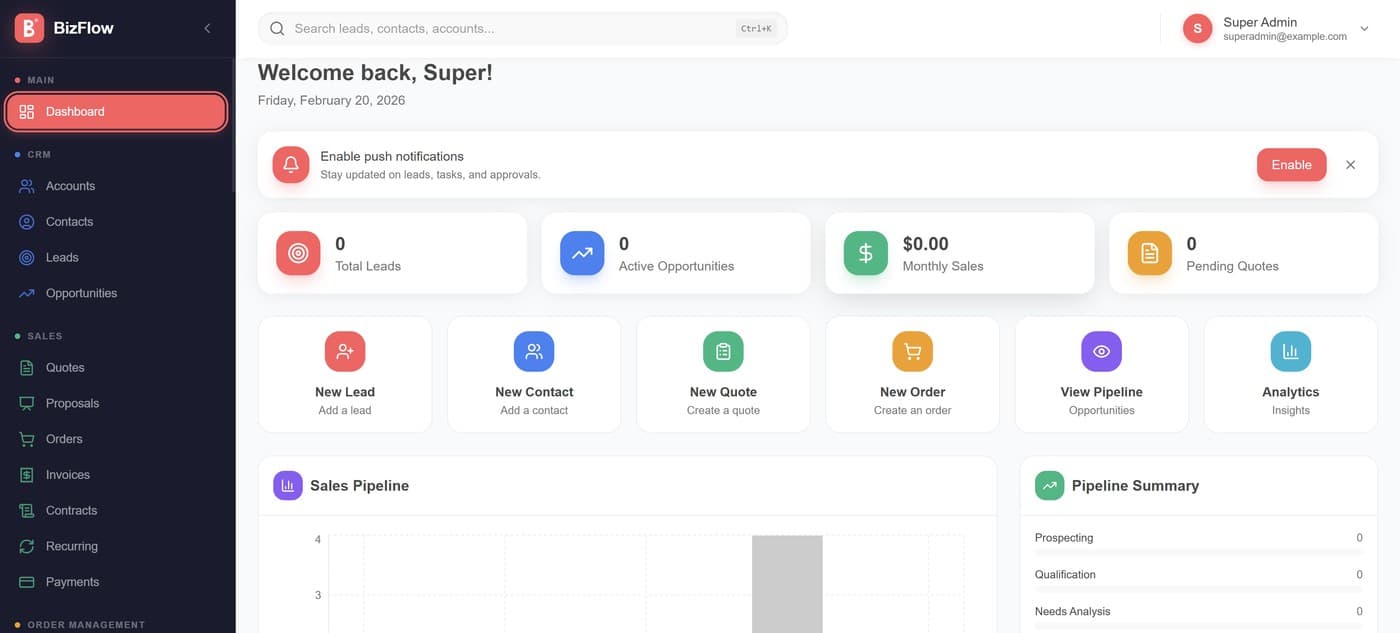The image size is (1400, 633).
Task: Click the Payments icon in sidebar
Action: [26, 581]
